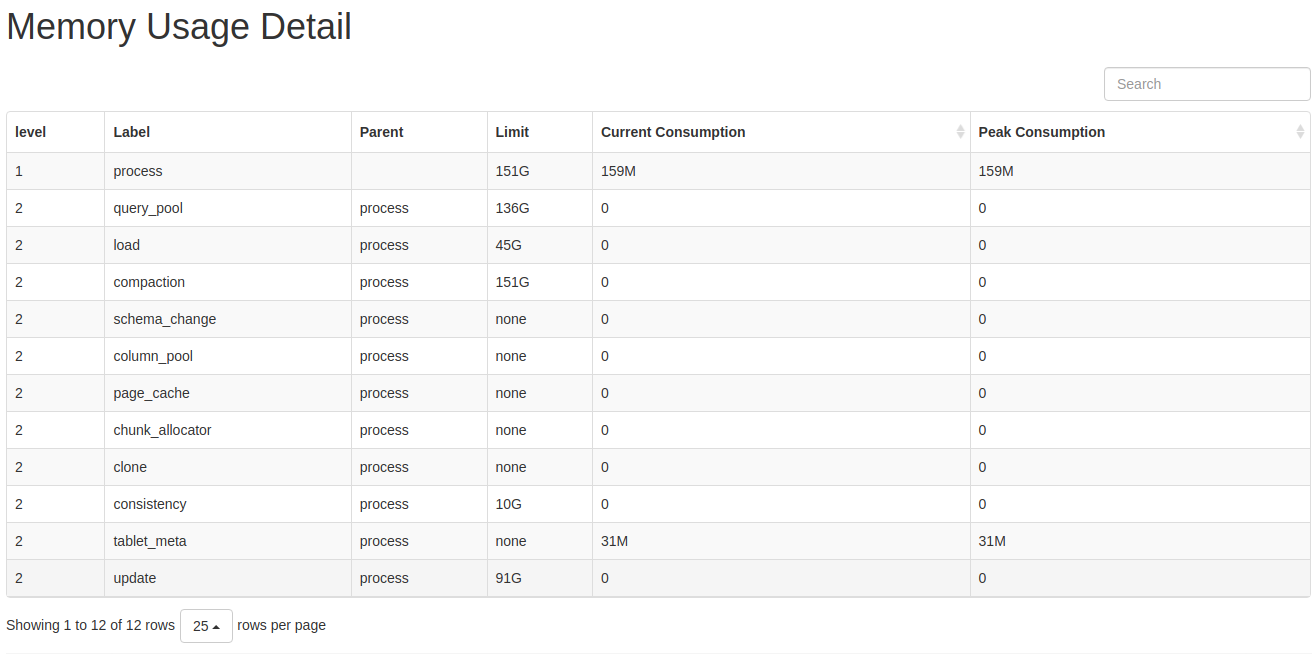Viewport: 1312px width, 654px height.
Task: Click the Search input field
Action: click(1206, 84)
